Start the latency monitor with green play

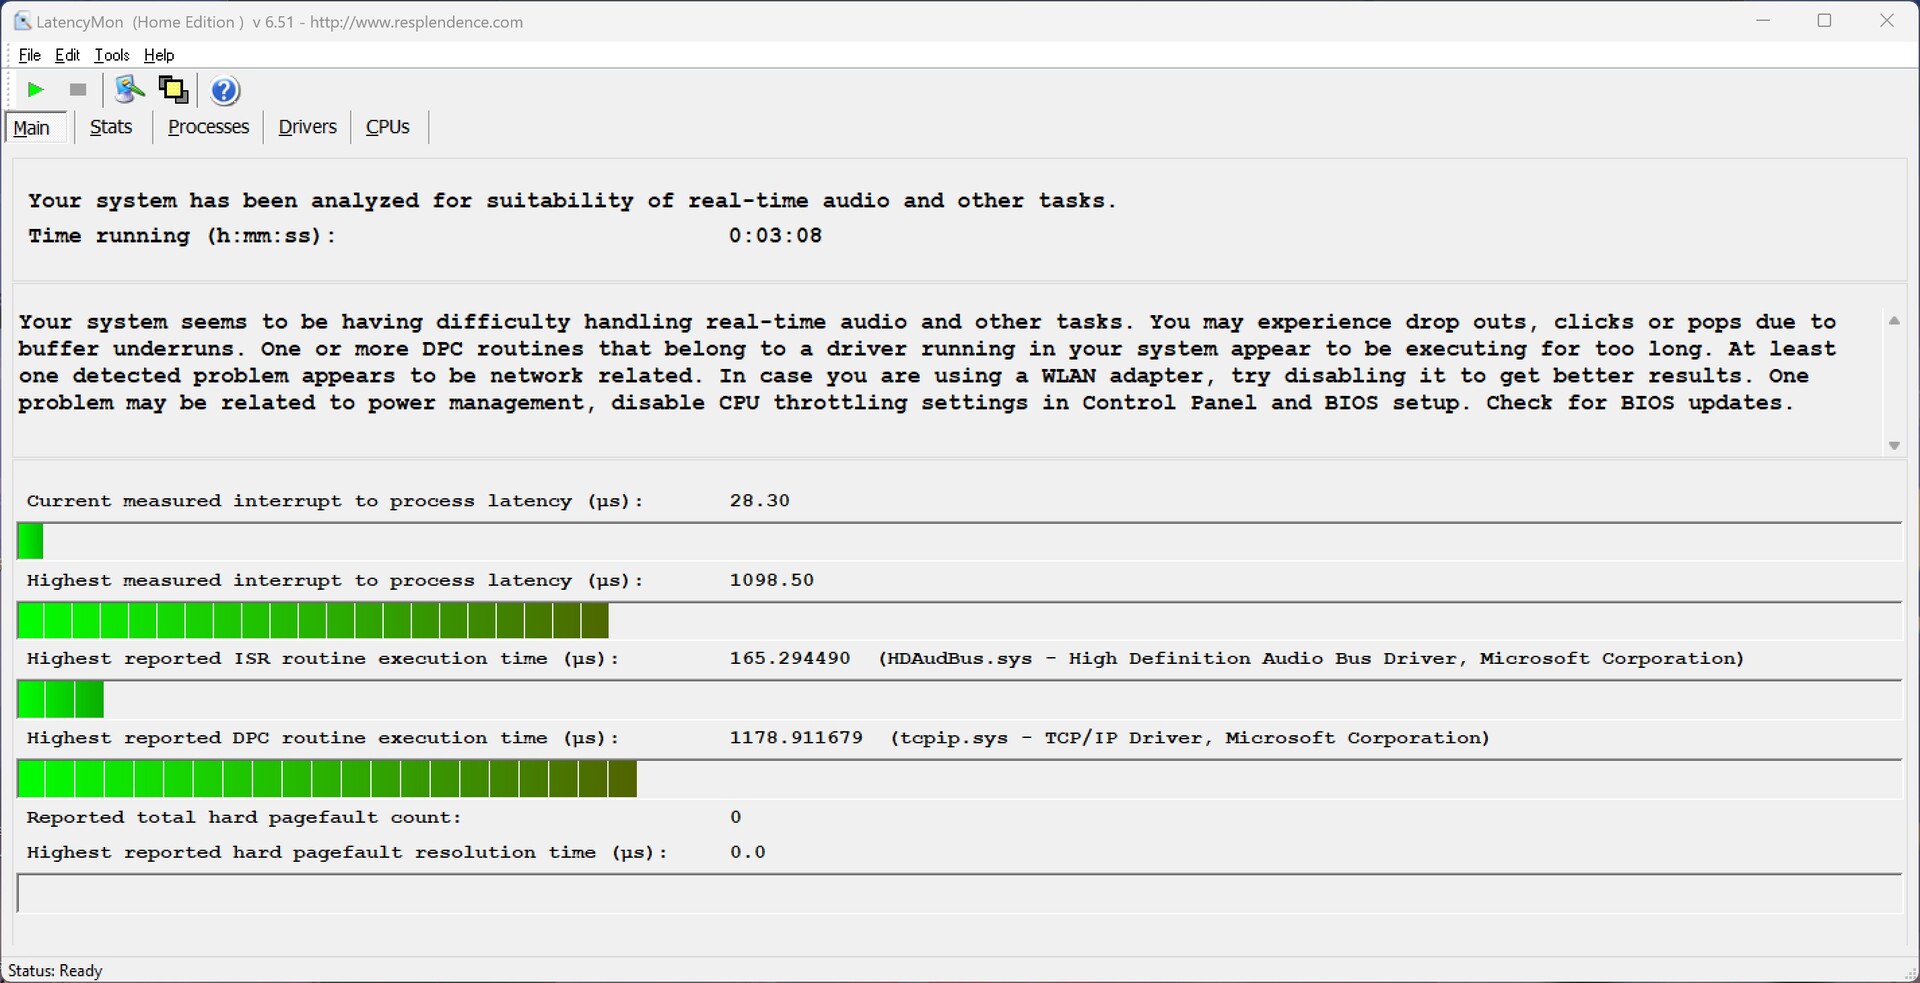pyautogui.click(x=35, y=90)
